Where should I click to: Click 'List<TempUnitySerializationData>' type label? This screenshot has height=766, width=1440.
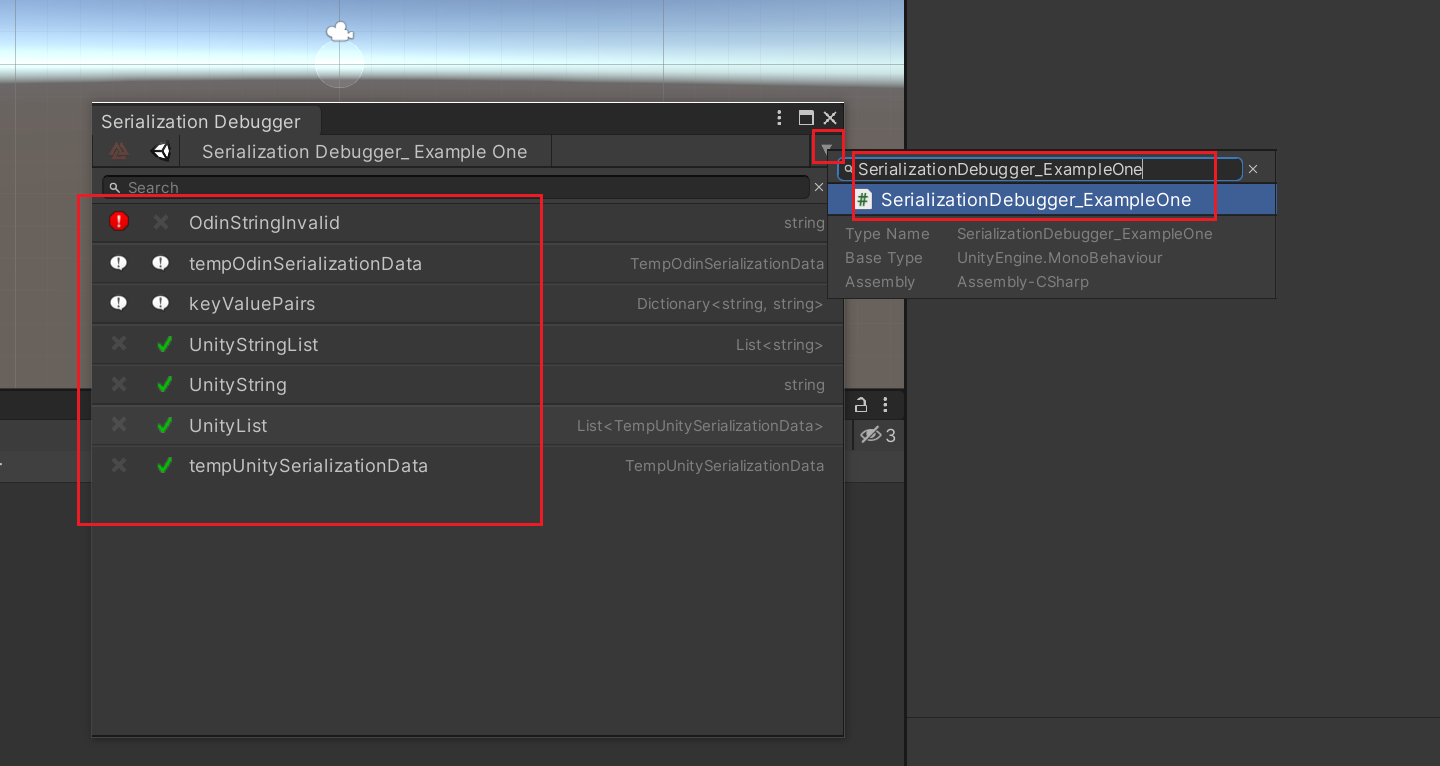pos(700,426)
